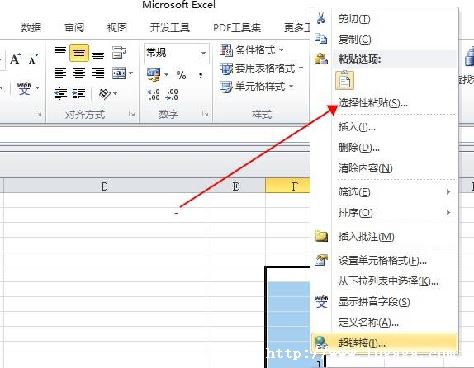Open the Developer Tools ribbon tab

pyautogui.click(x=169, y=27)
